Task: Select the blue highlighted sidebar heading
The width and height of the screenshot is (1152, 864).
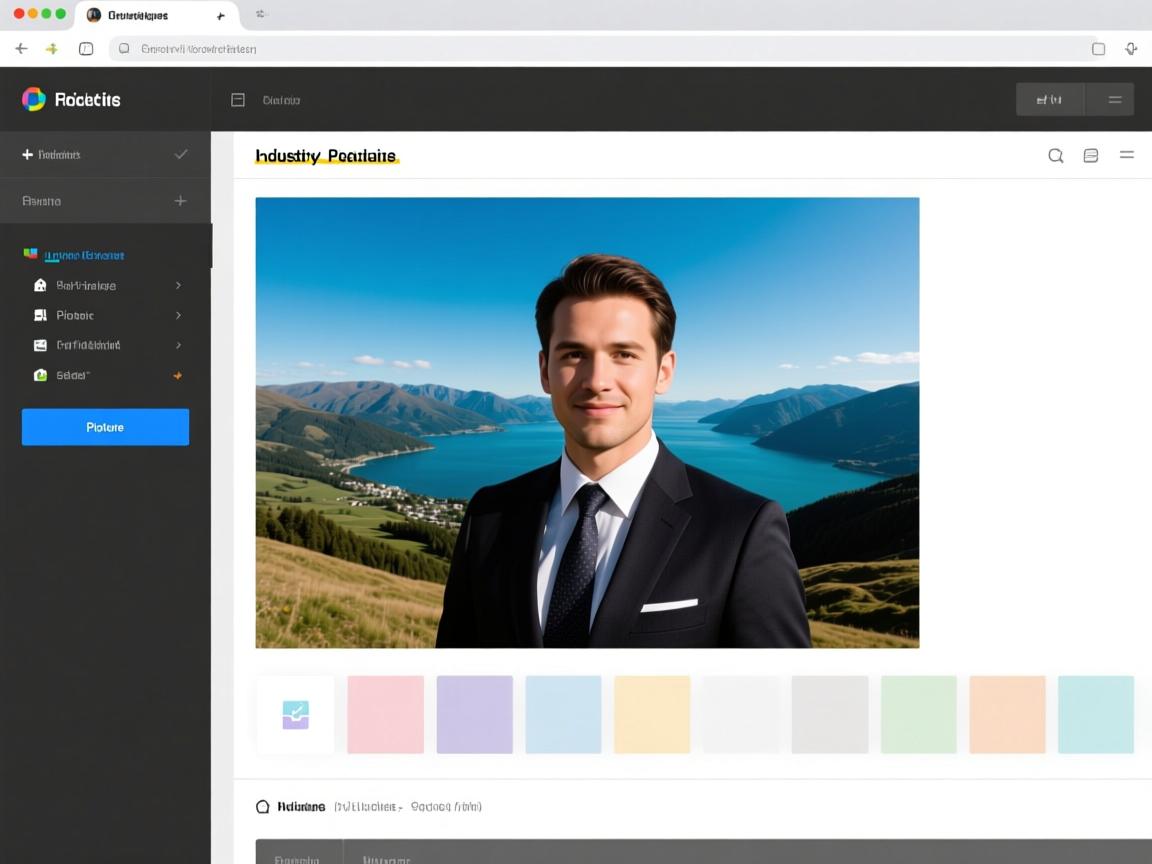Action: (x=84, y=255)
